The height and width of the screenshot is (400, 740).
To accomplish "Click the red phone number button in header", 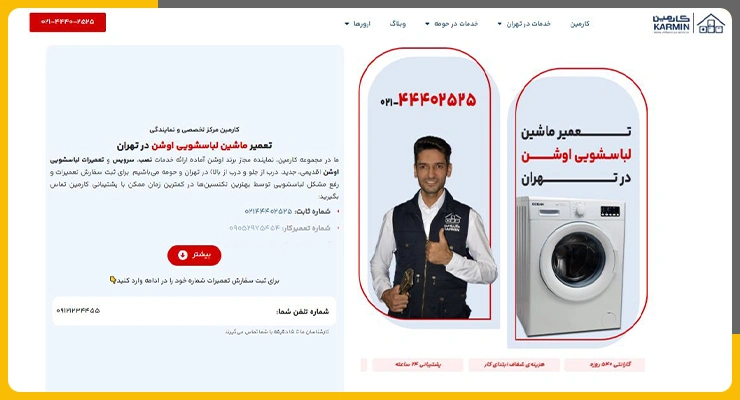I will [x=67, y=22].
